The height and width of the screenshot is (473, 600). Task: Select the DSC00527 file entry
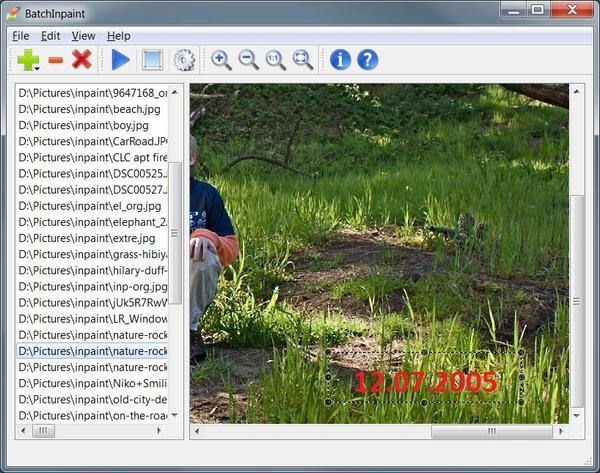coord(92,190)
